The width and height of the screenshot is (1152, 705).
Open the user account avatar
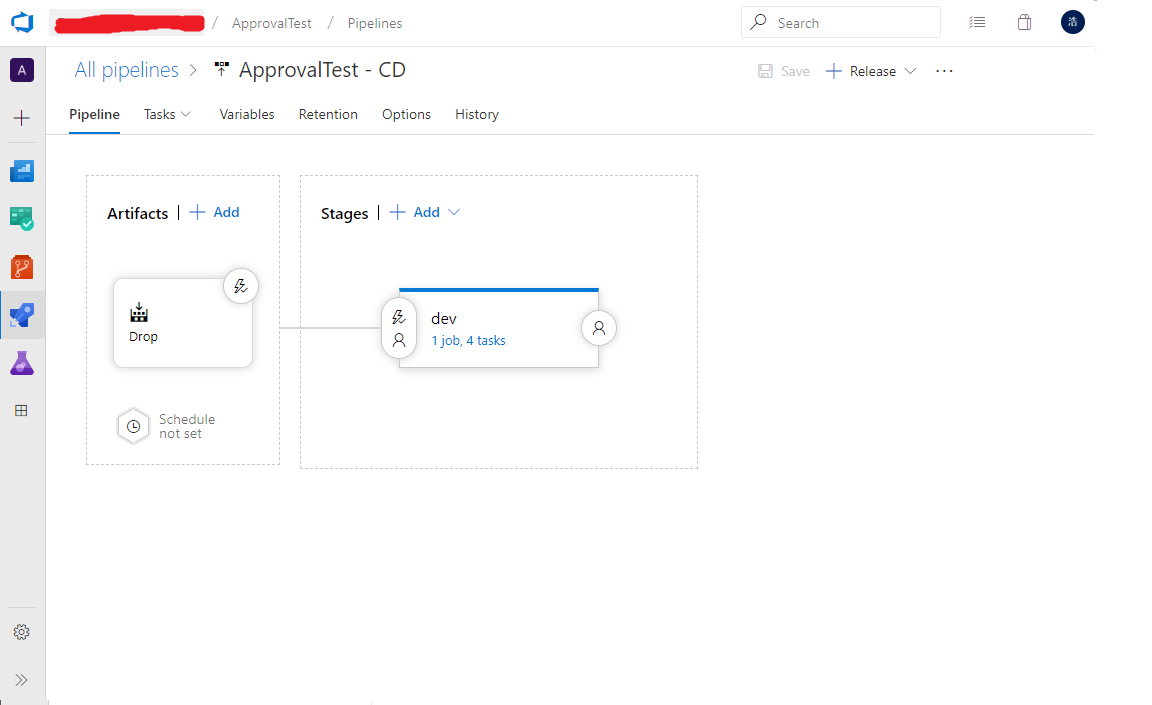1073,22
